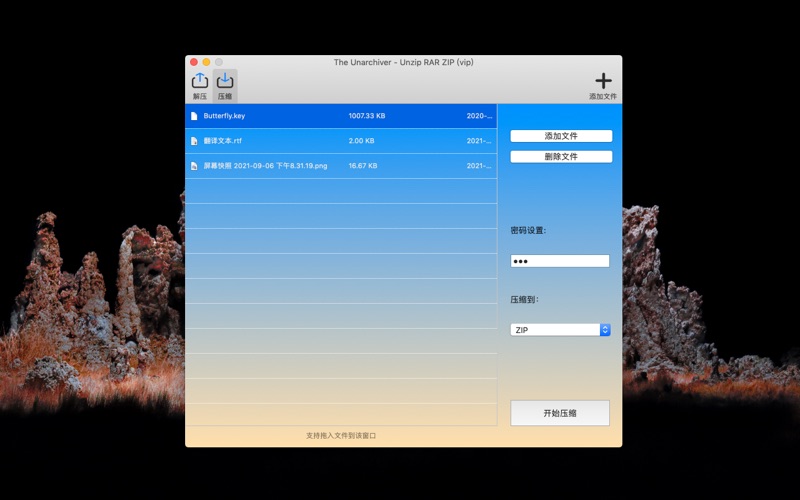Click the date cell of 翻译文本.rtf
This screenshot has height=500, width=800.
point(479,141)
